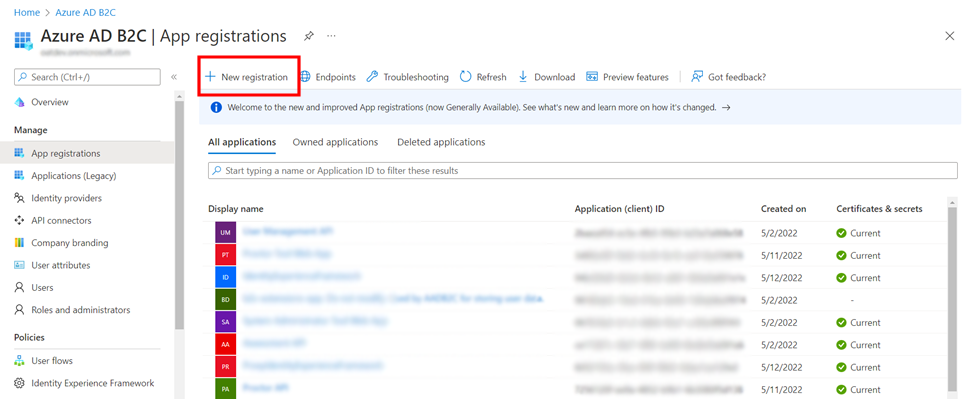Click 5/12/2022 date in ID row
The image size is (975, 399).
tap(782, 278)
